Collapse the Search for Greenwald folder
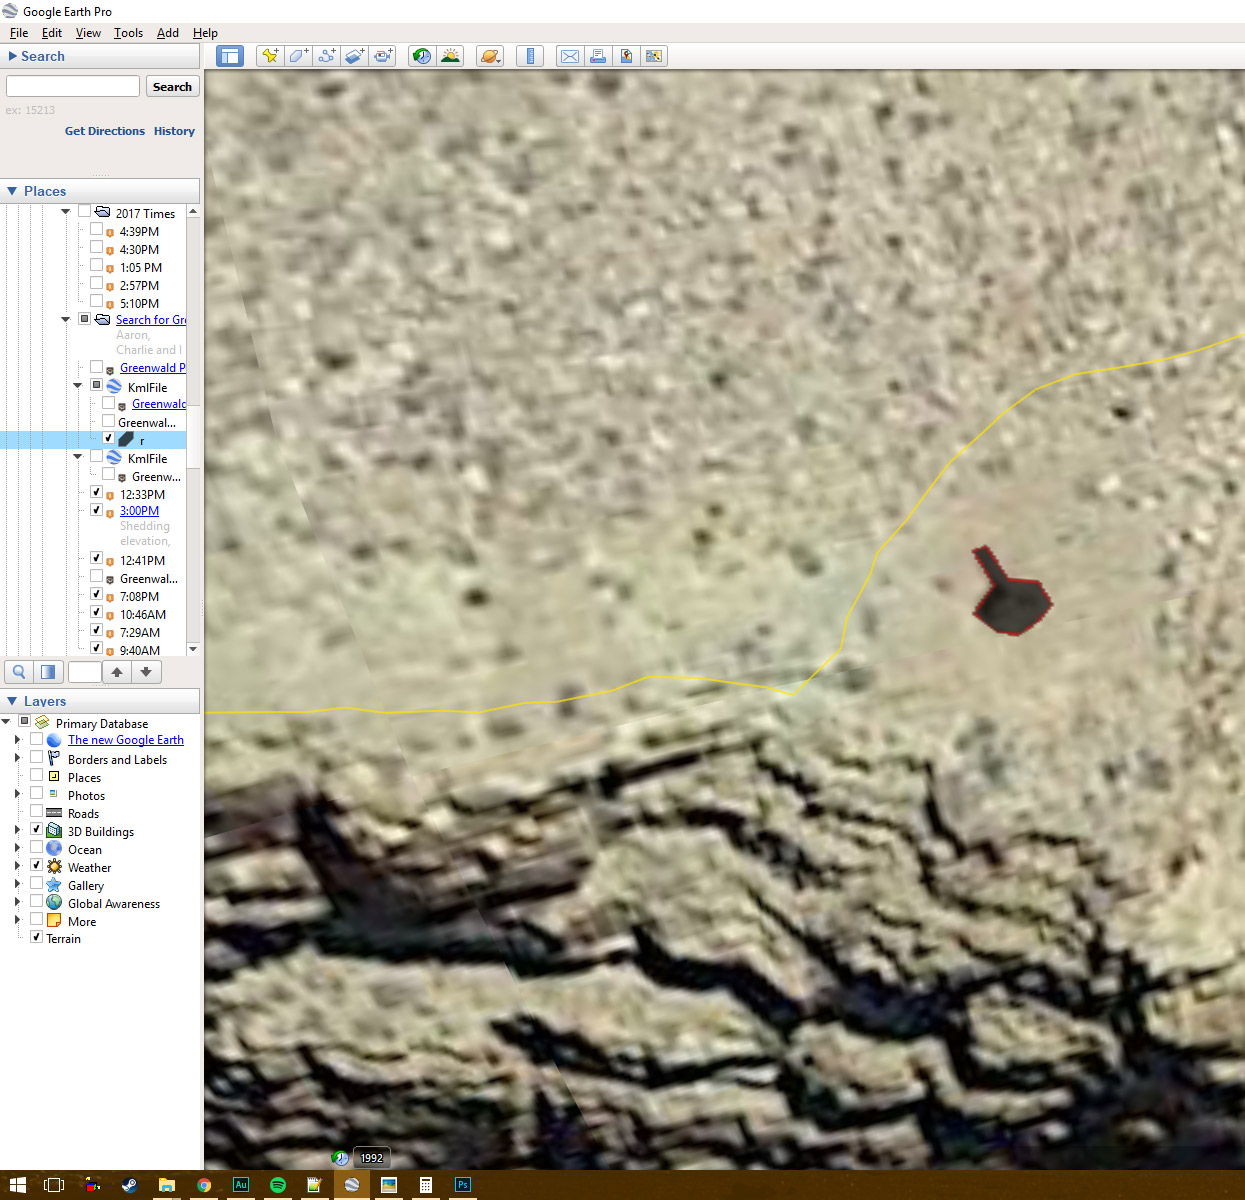1245x1200 pixels. [66, 320]
